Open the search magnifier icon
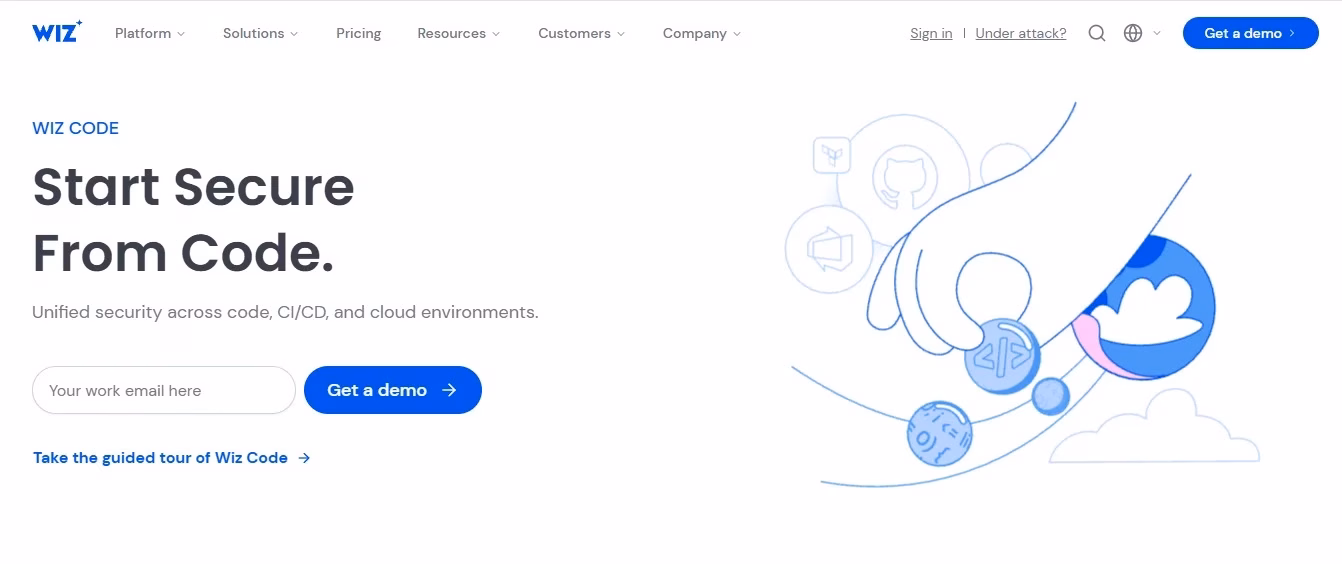Screen dimensions: 1342x564 (x=1097, y=33)
